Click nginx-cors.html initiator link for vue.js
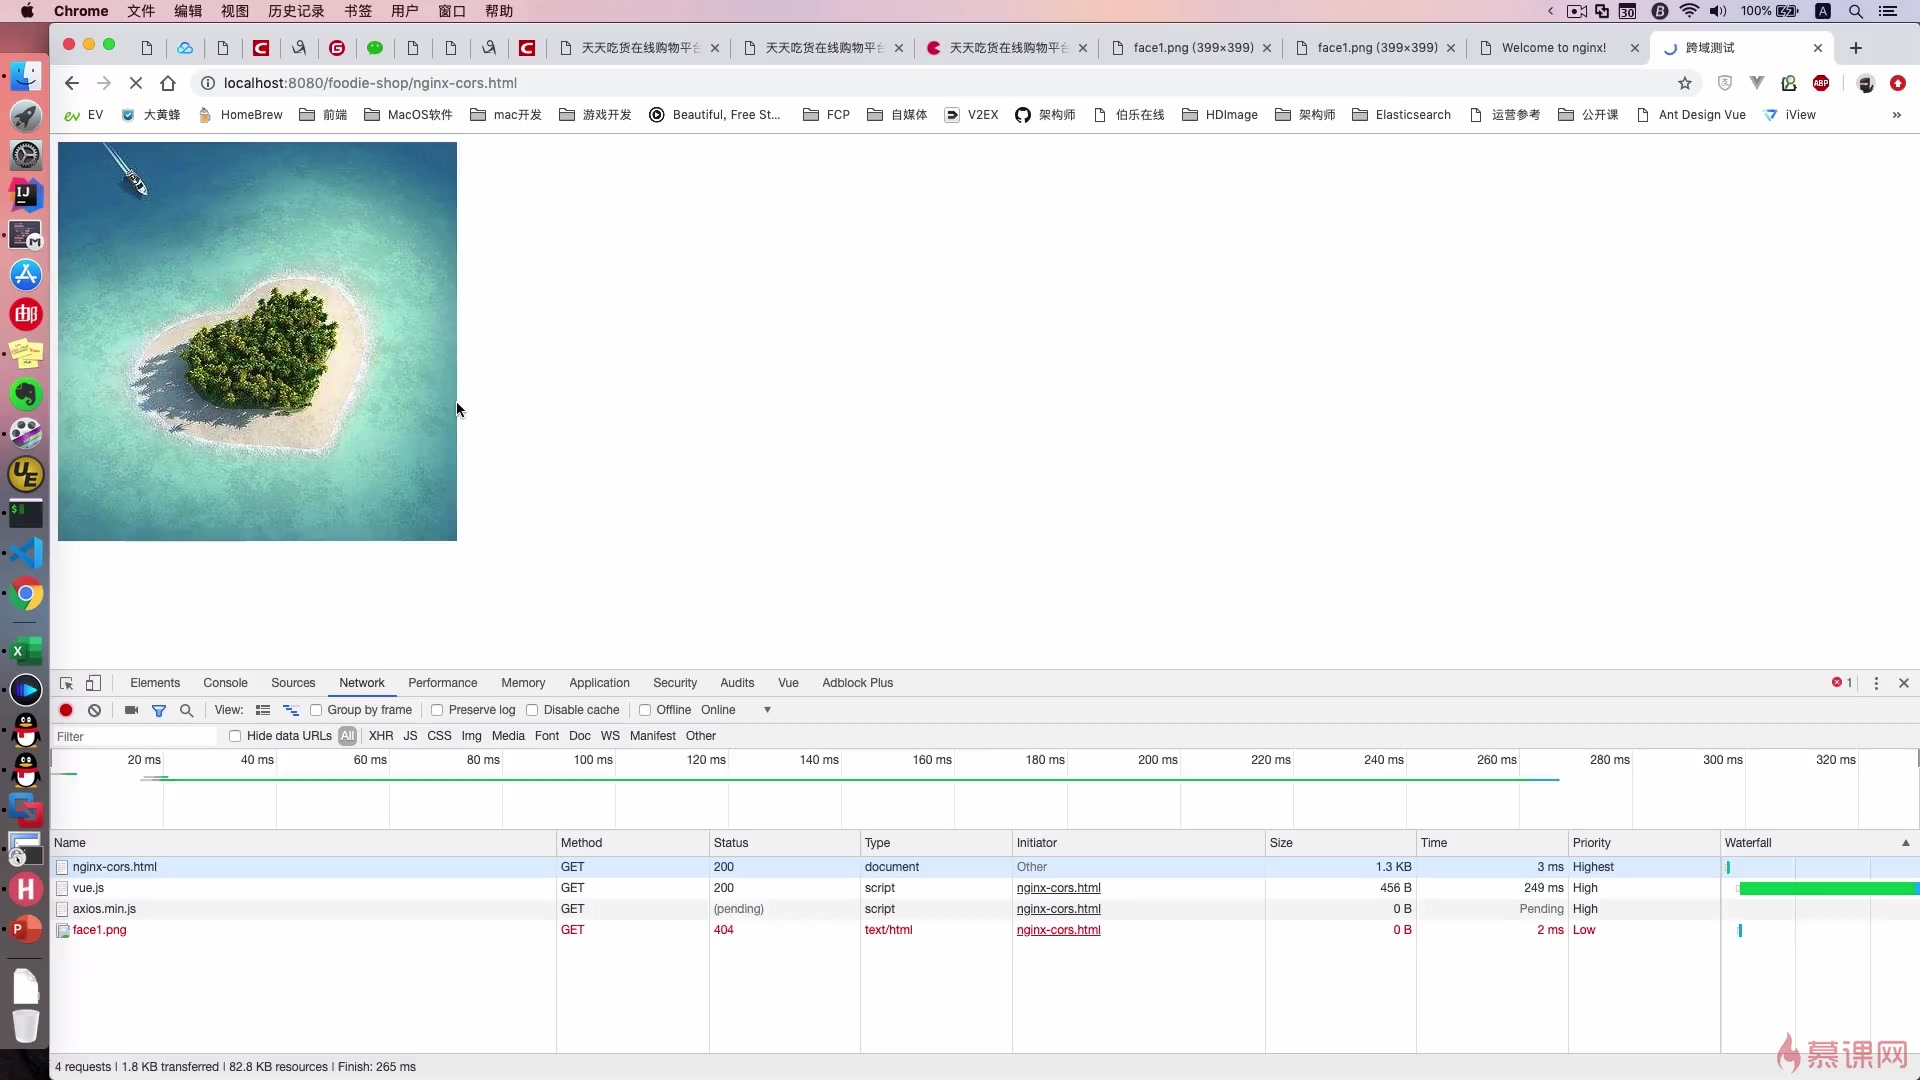The width and height of the screenshot is (1920, 1080). [x=1058, y=888]
